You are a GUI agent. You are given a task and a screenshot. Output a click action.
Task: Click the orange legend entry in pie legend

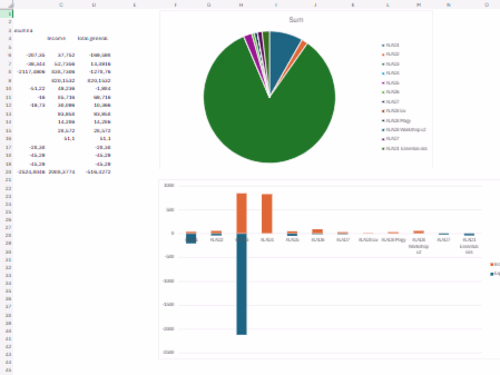[390, 54]
